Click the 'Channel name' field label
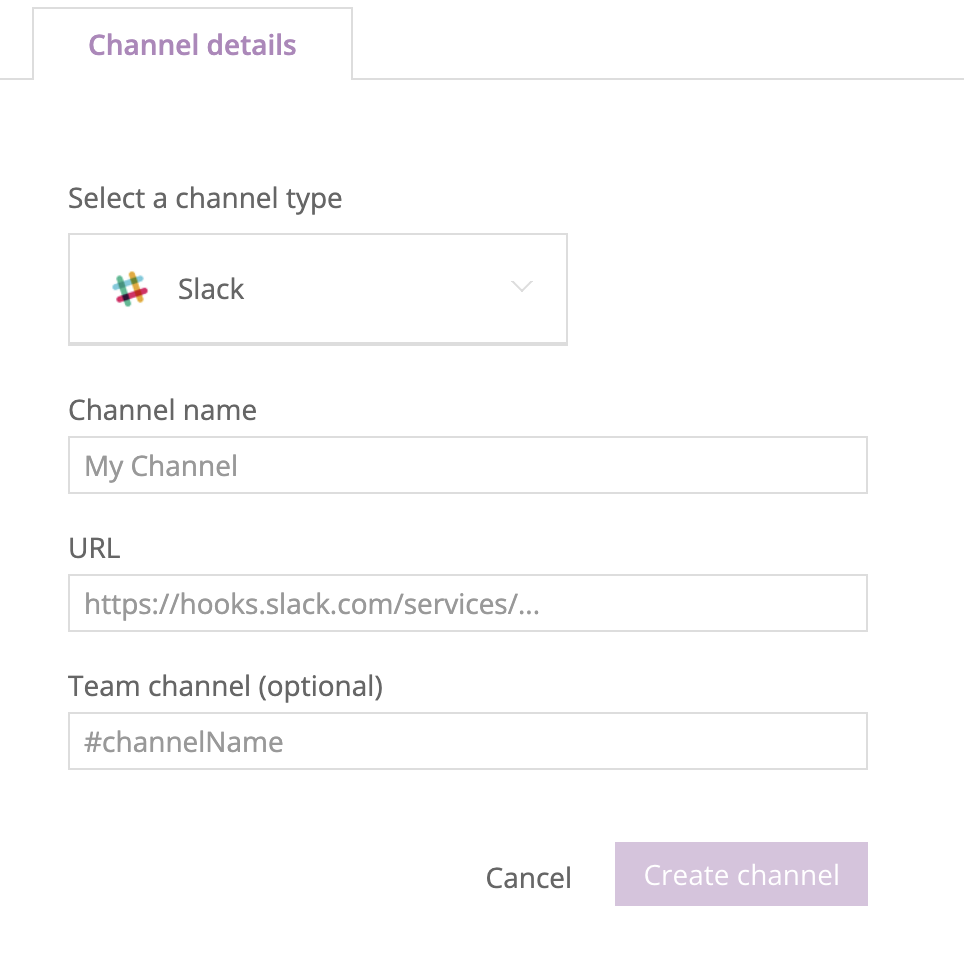 [x=162, y=410]
